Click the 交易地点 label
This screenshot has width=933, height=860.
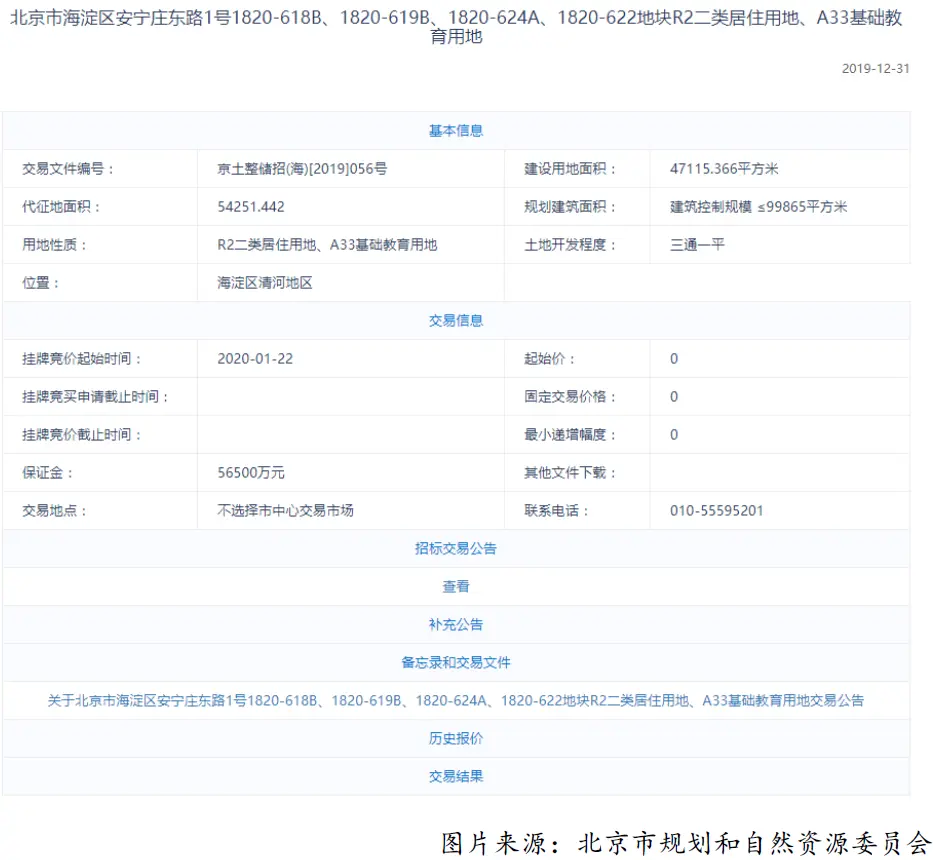(55, 511)
